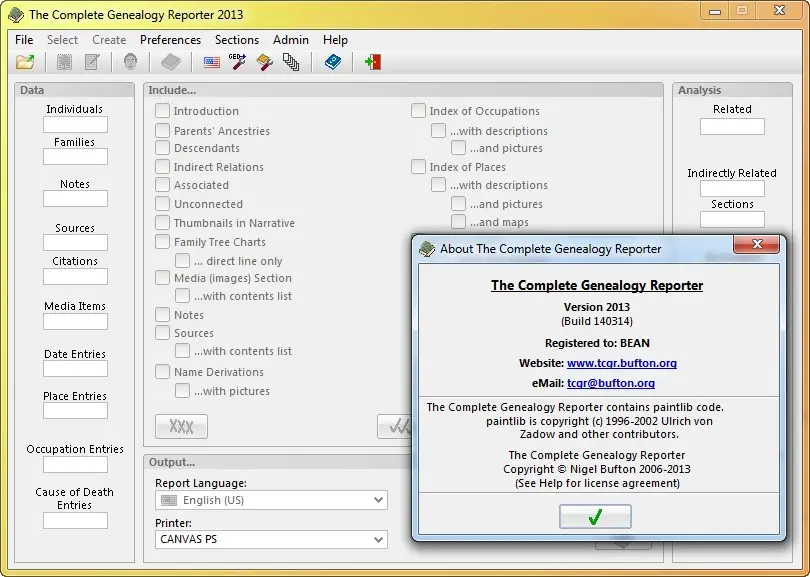Close the About dialog with red X
The width and height of the screenshot is (810, 577).
[757, 244]
